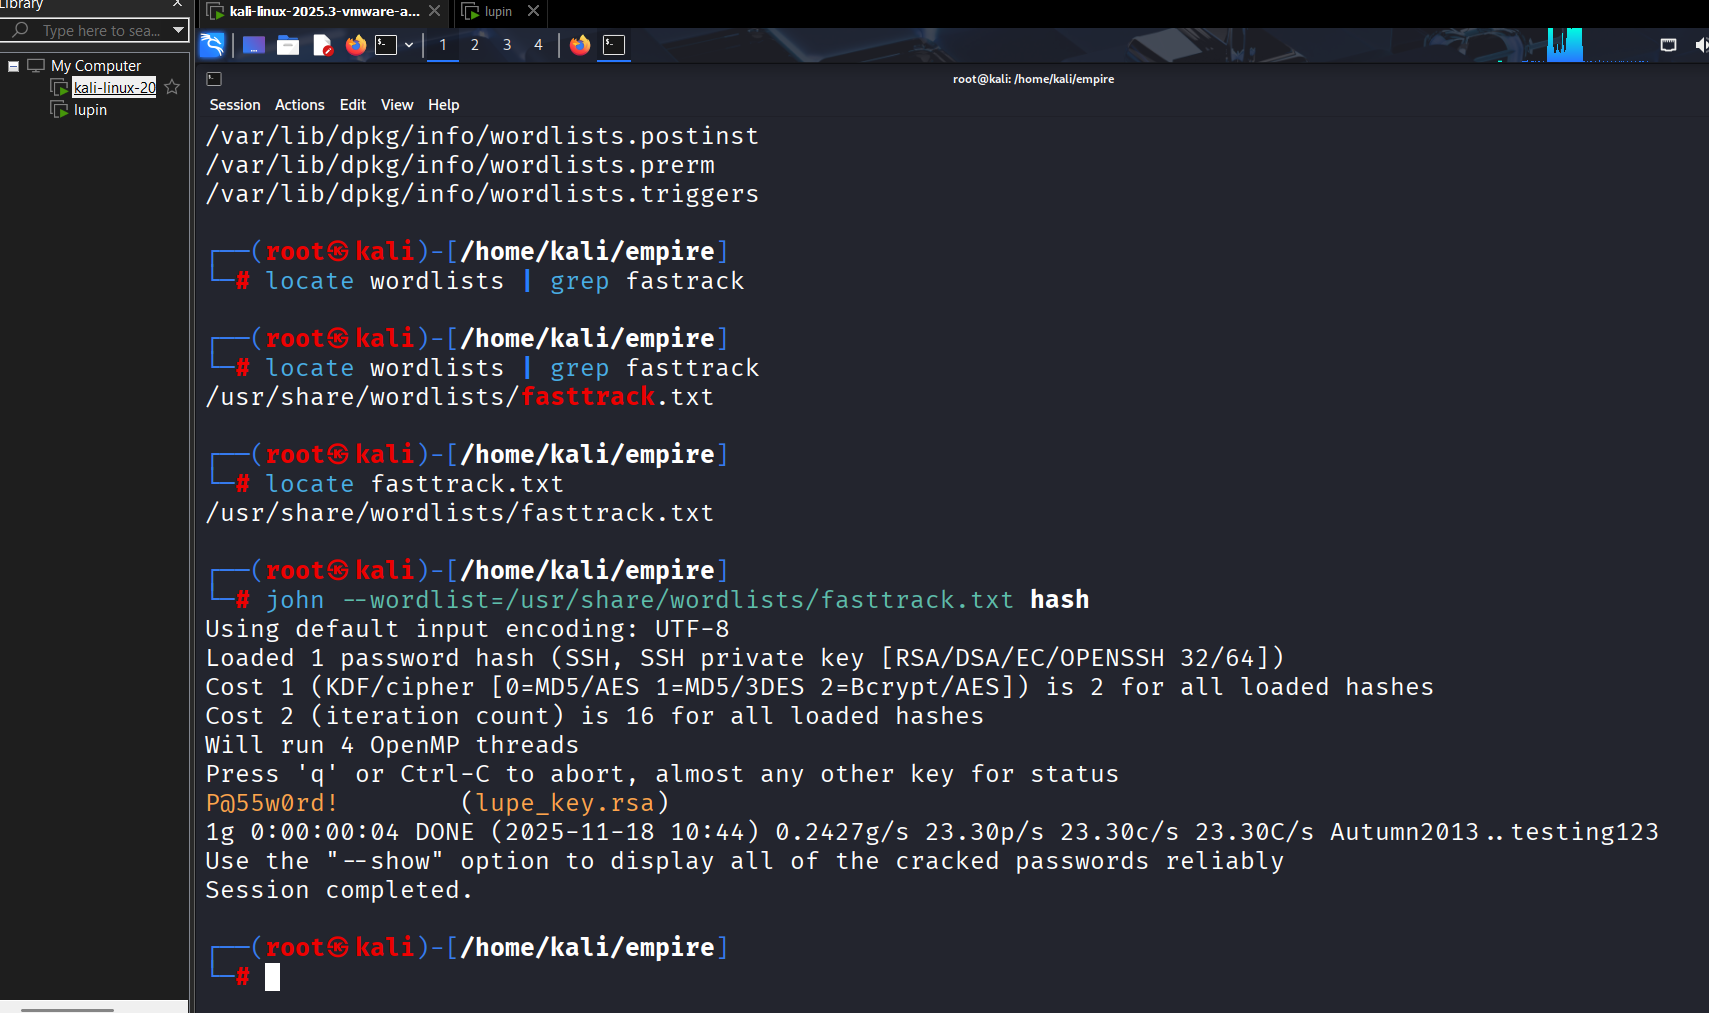Screen dimensions: 1709x1013
Task: Expand the terminal launcher dropdown arrow
Action: click(409, 45)
